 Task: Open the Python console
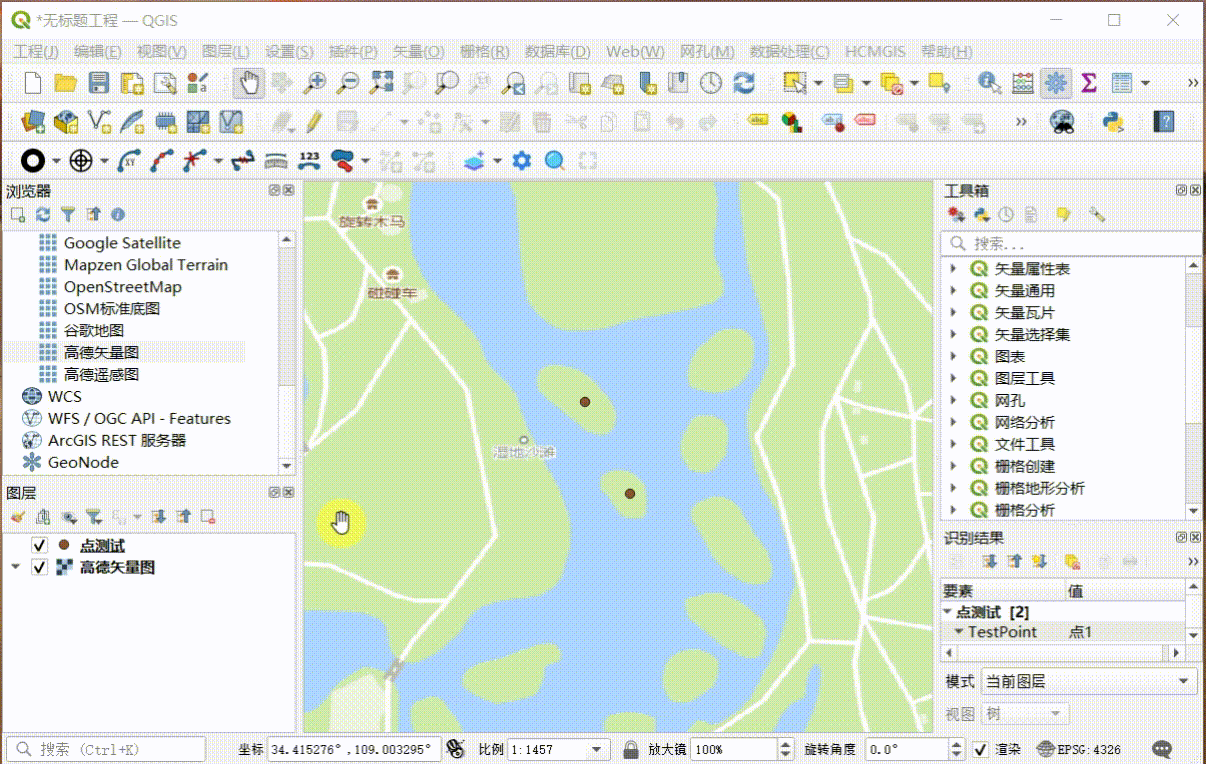(1115, 120)
